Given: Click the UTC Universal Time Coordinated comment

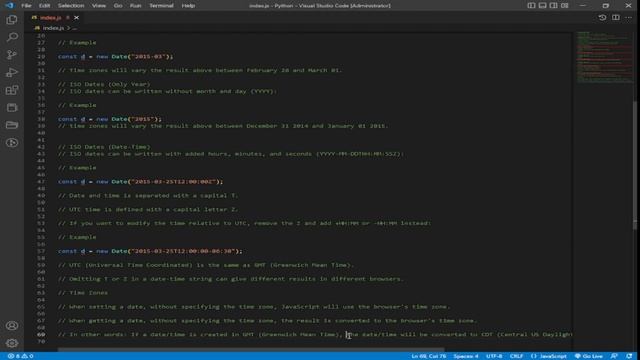Looking at the screenshot, I should pos(205,265).
